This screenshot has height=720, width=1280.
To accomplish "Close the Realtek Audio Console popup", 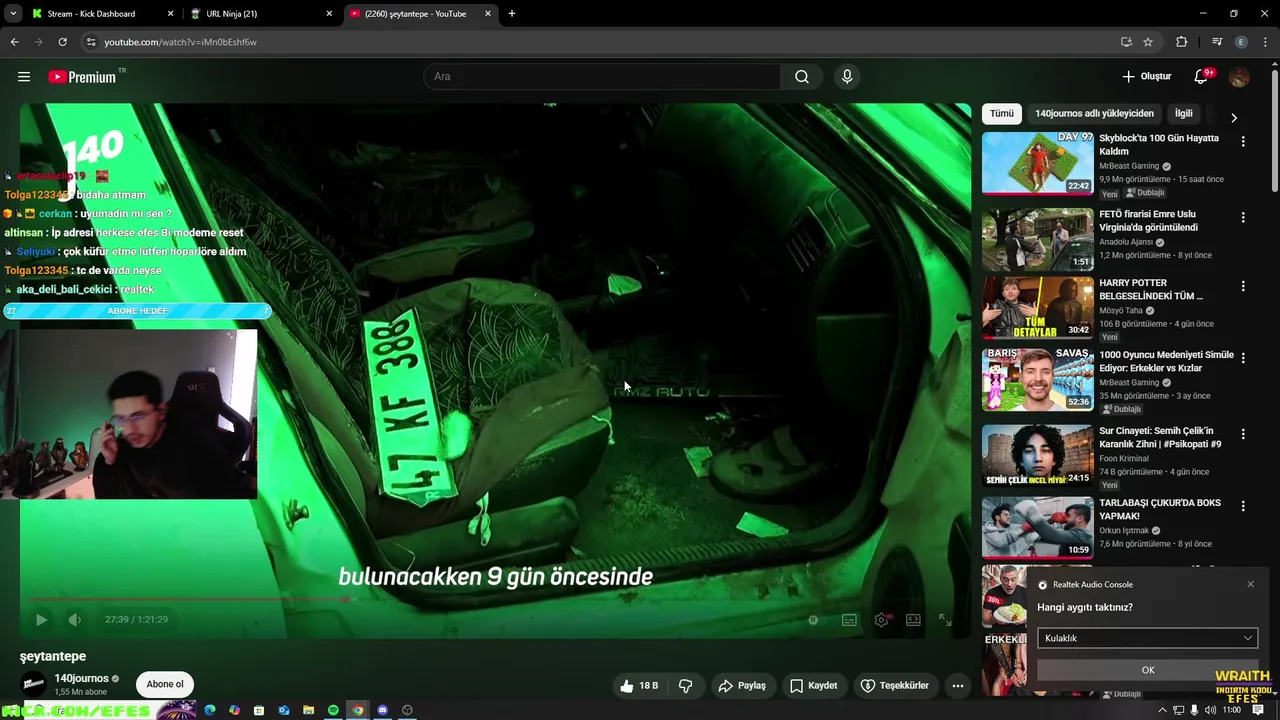I will (x=1250, y=584).
